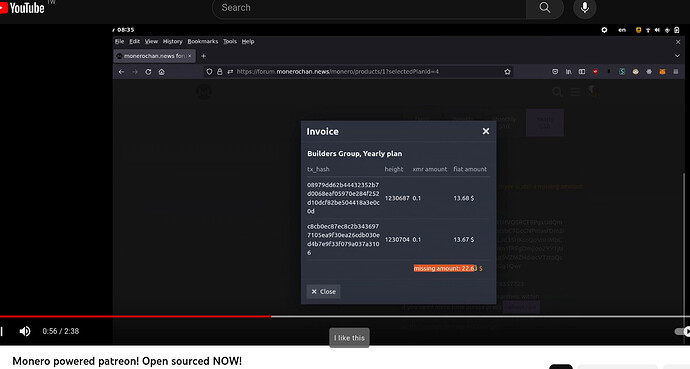Go to browser home page

point(161,72)
